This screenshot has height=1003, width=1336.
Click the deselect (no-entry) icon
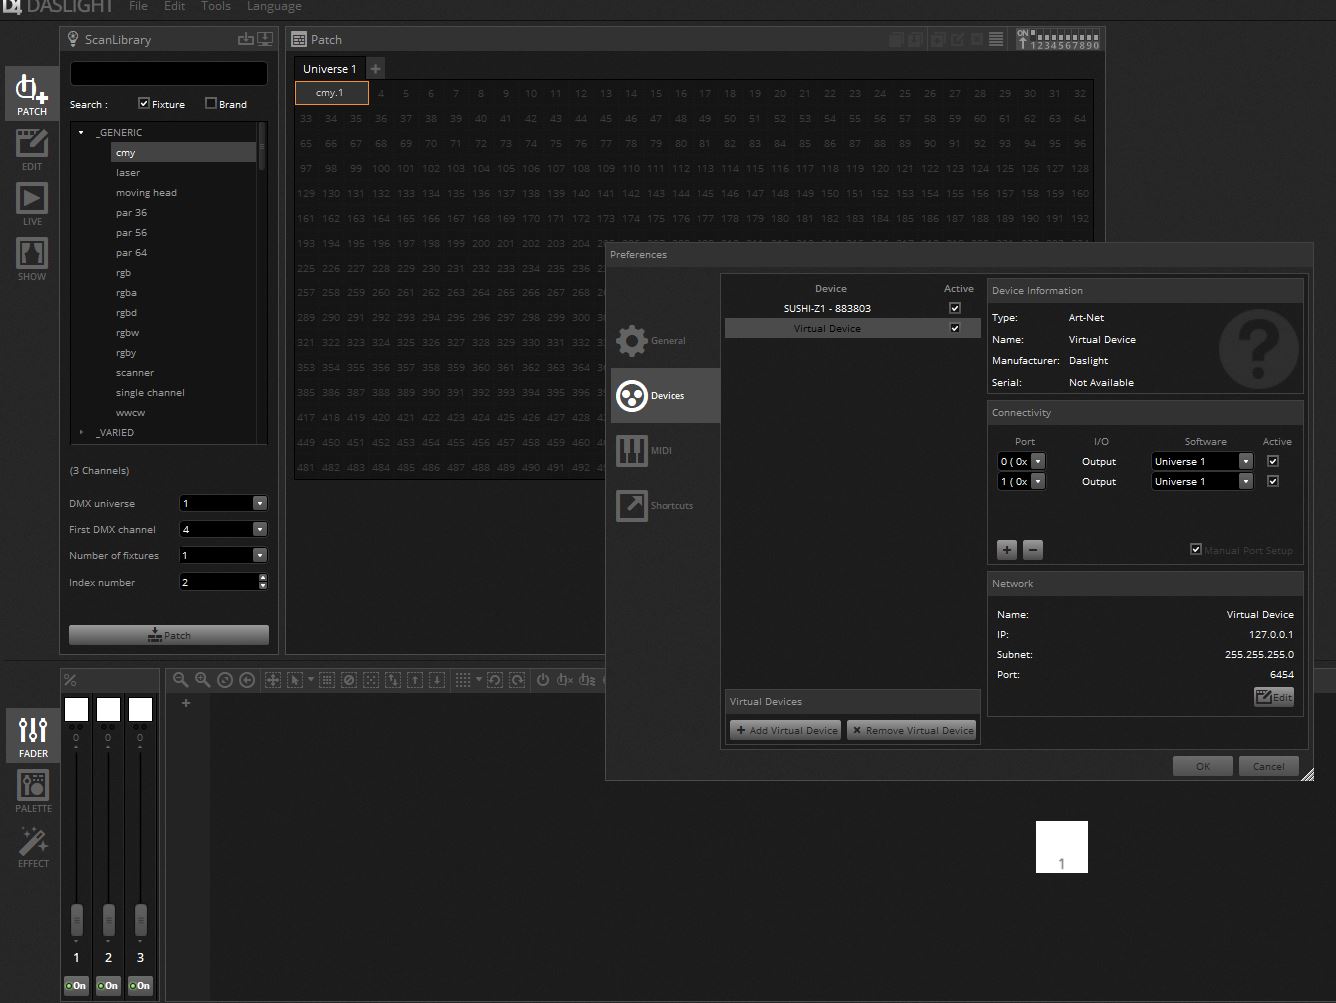pos(349,680)
